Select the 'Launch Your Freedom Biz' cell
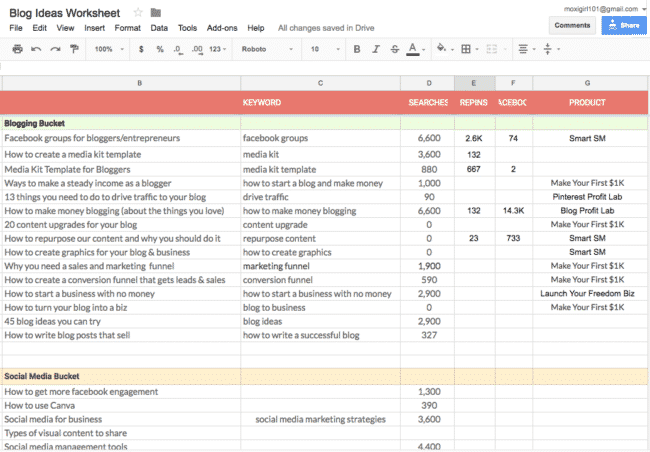The width and height of the screenshot is (650, 452). tap(590, 294)
